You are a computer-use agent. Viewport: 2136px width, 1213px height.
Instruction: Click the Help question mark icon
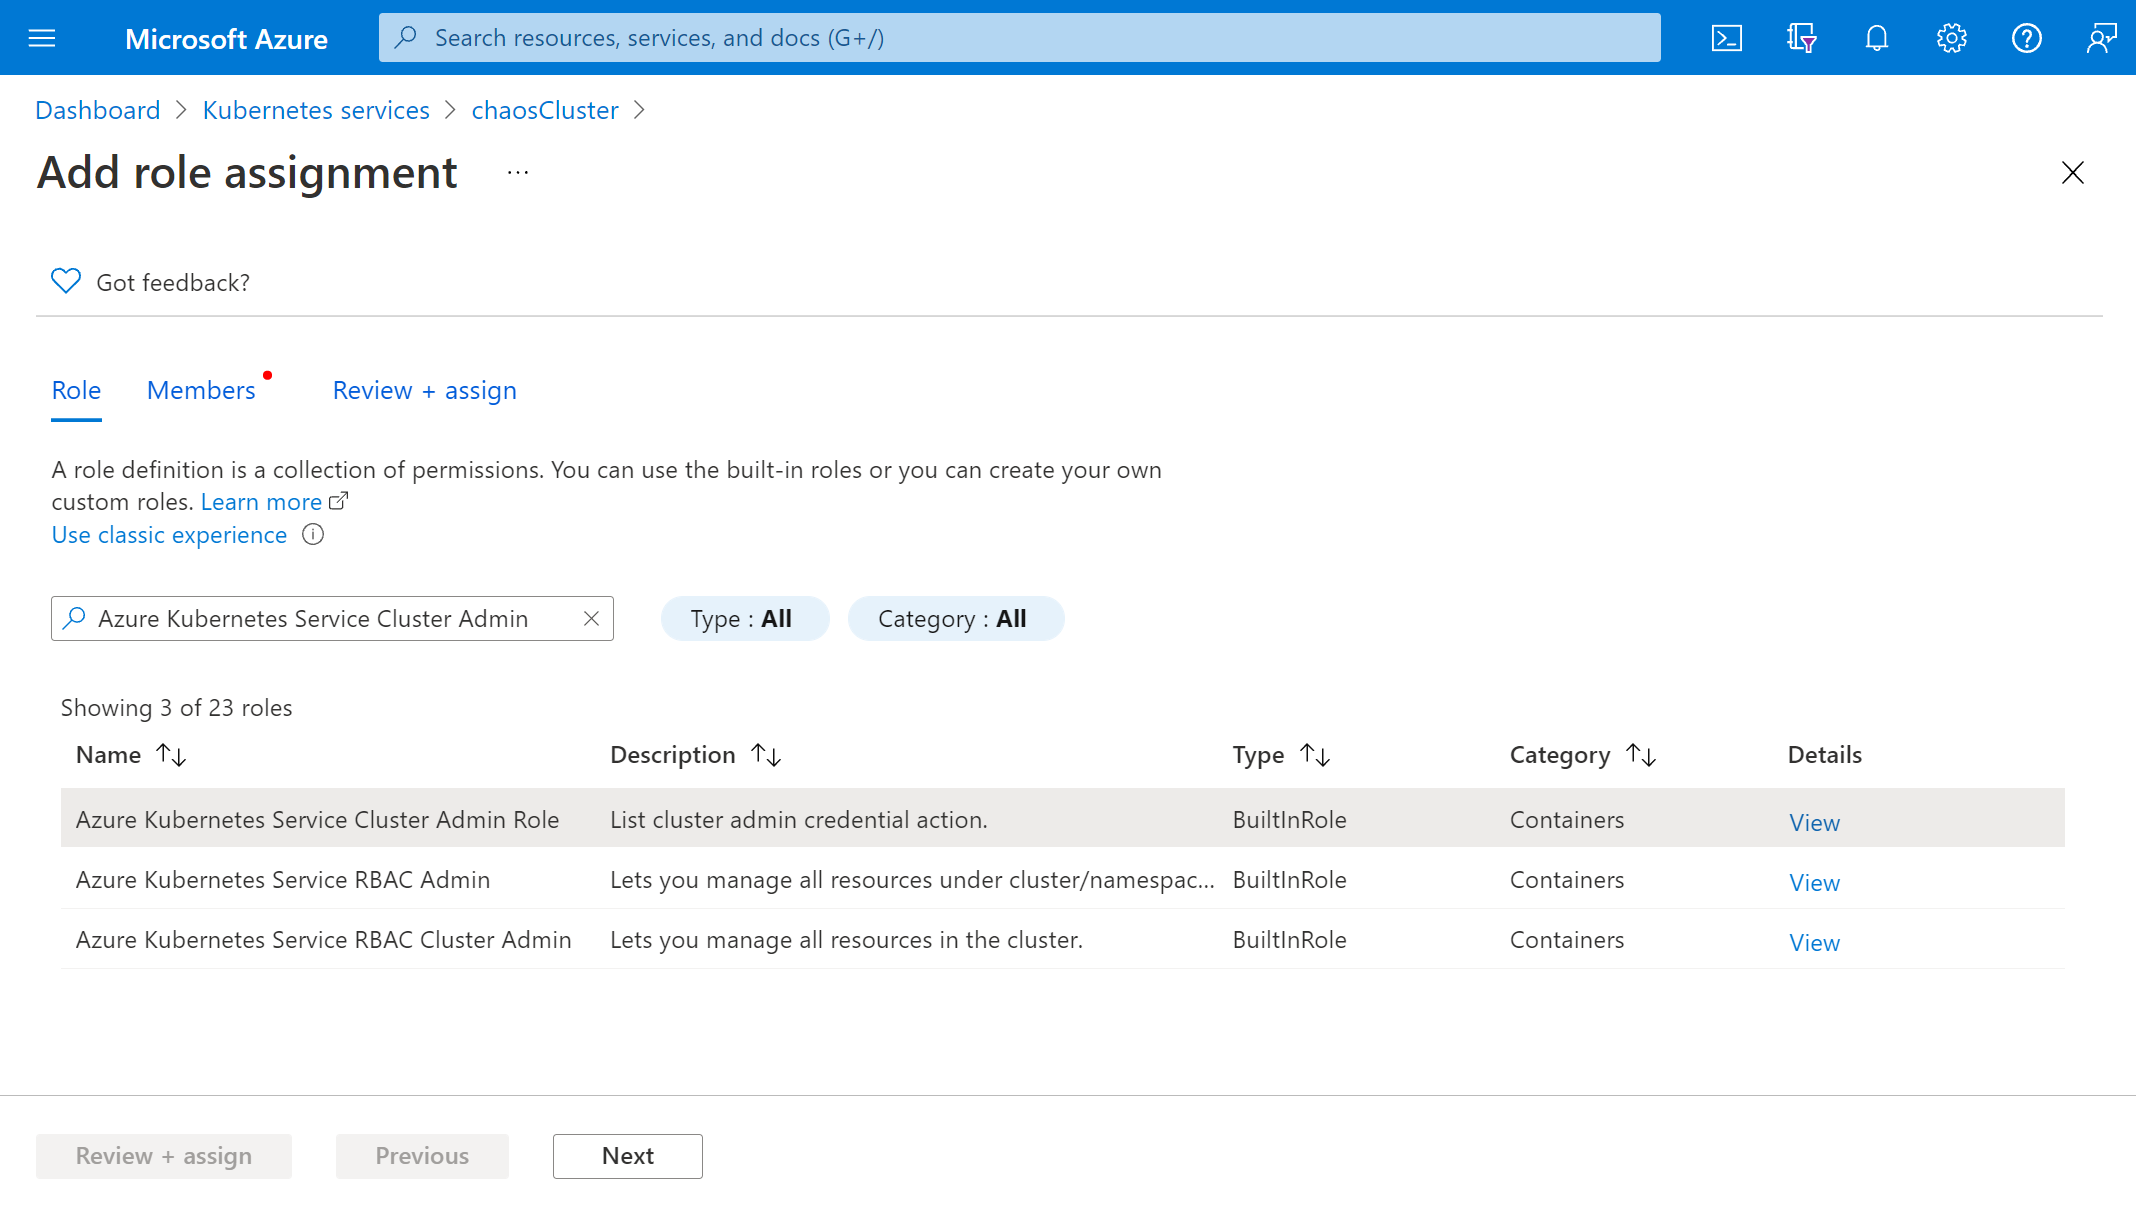(2026, 37)
